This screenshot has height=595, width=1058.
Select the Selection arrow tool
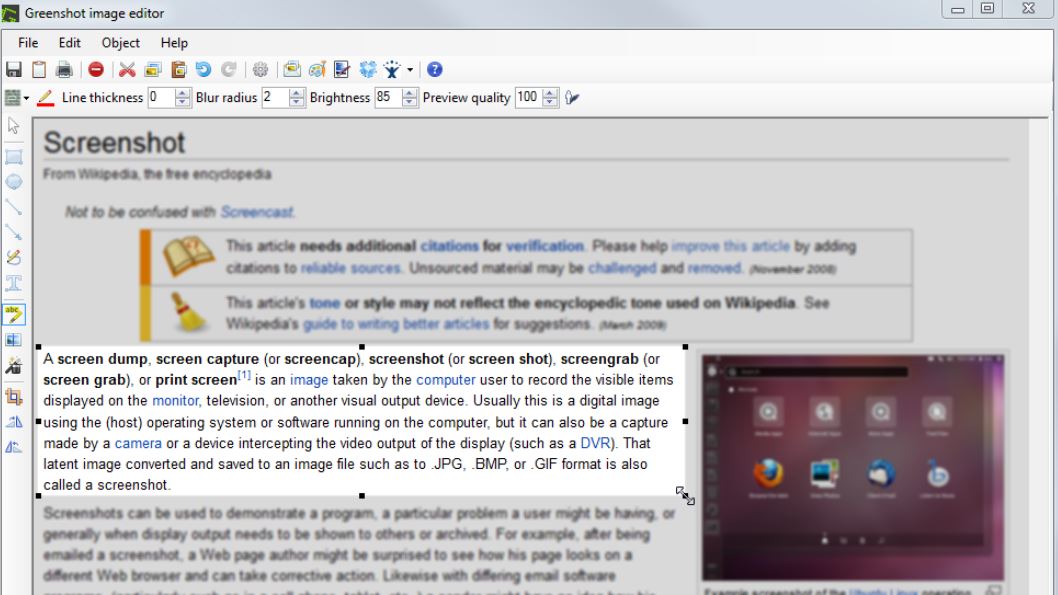[x=13, y=125]
